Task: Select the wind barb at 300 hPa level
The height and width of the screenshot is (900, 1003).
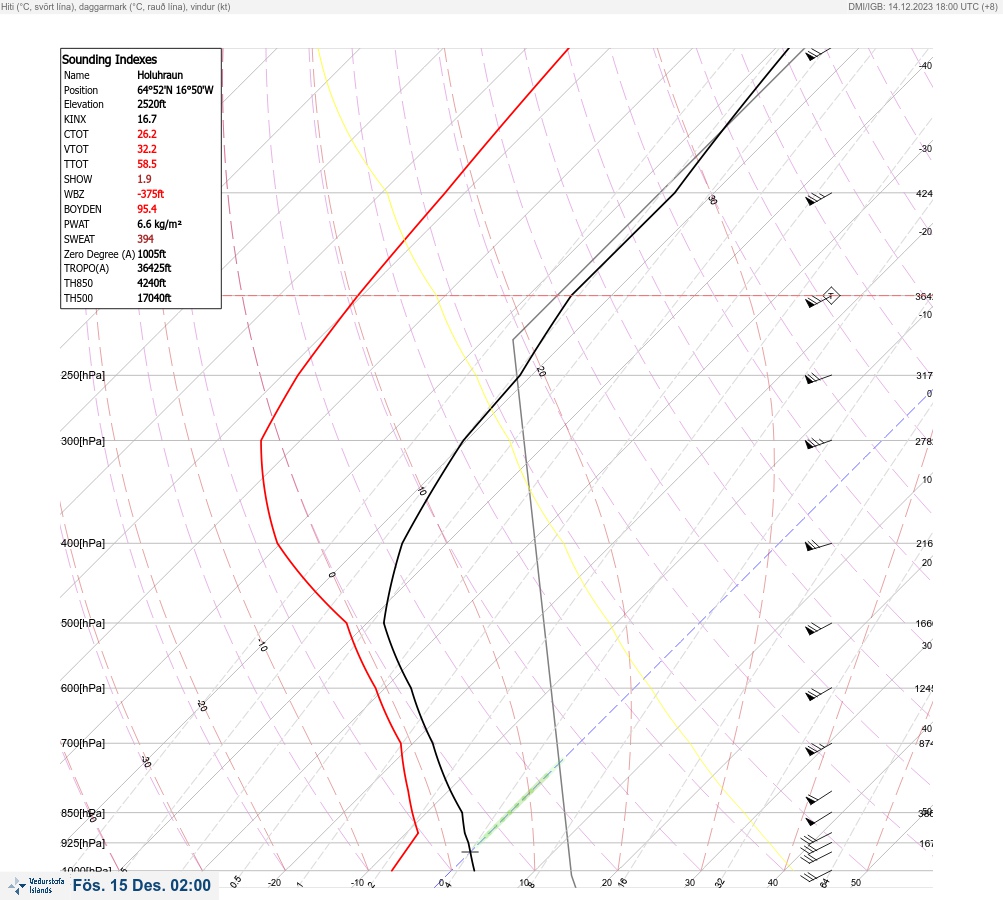Action: (x=818, y=443)
